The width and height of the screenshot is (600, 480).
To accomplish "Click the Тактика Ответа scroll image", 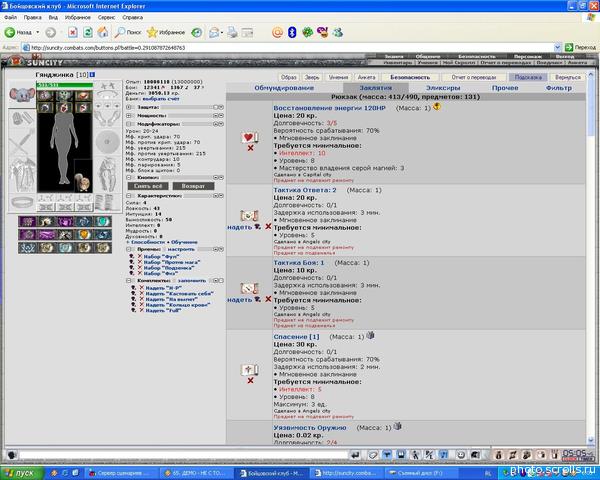I will (x=249, y=216).
